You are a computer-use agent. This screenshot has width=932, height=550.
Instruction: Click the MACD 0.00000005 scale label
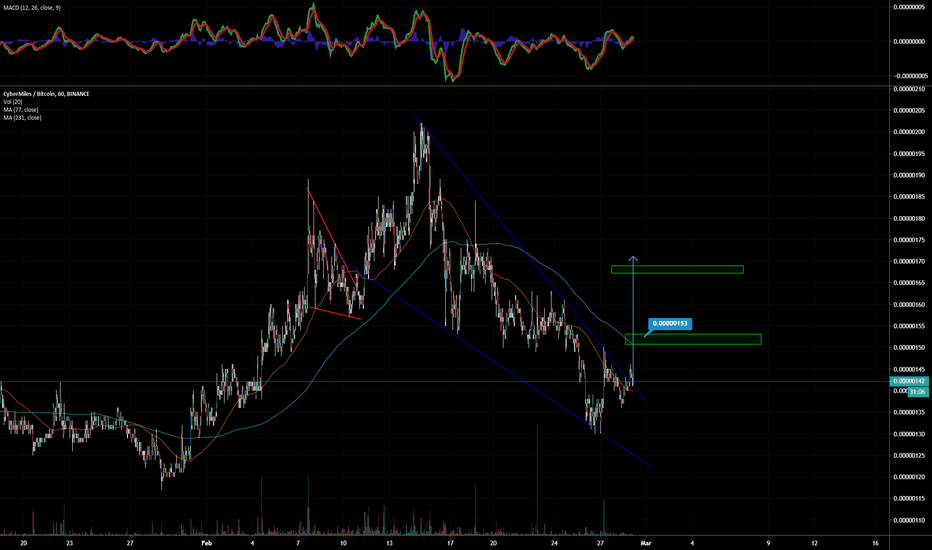click(909, 7)
